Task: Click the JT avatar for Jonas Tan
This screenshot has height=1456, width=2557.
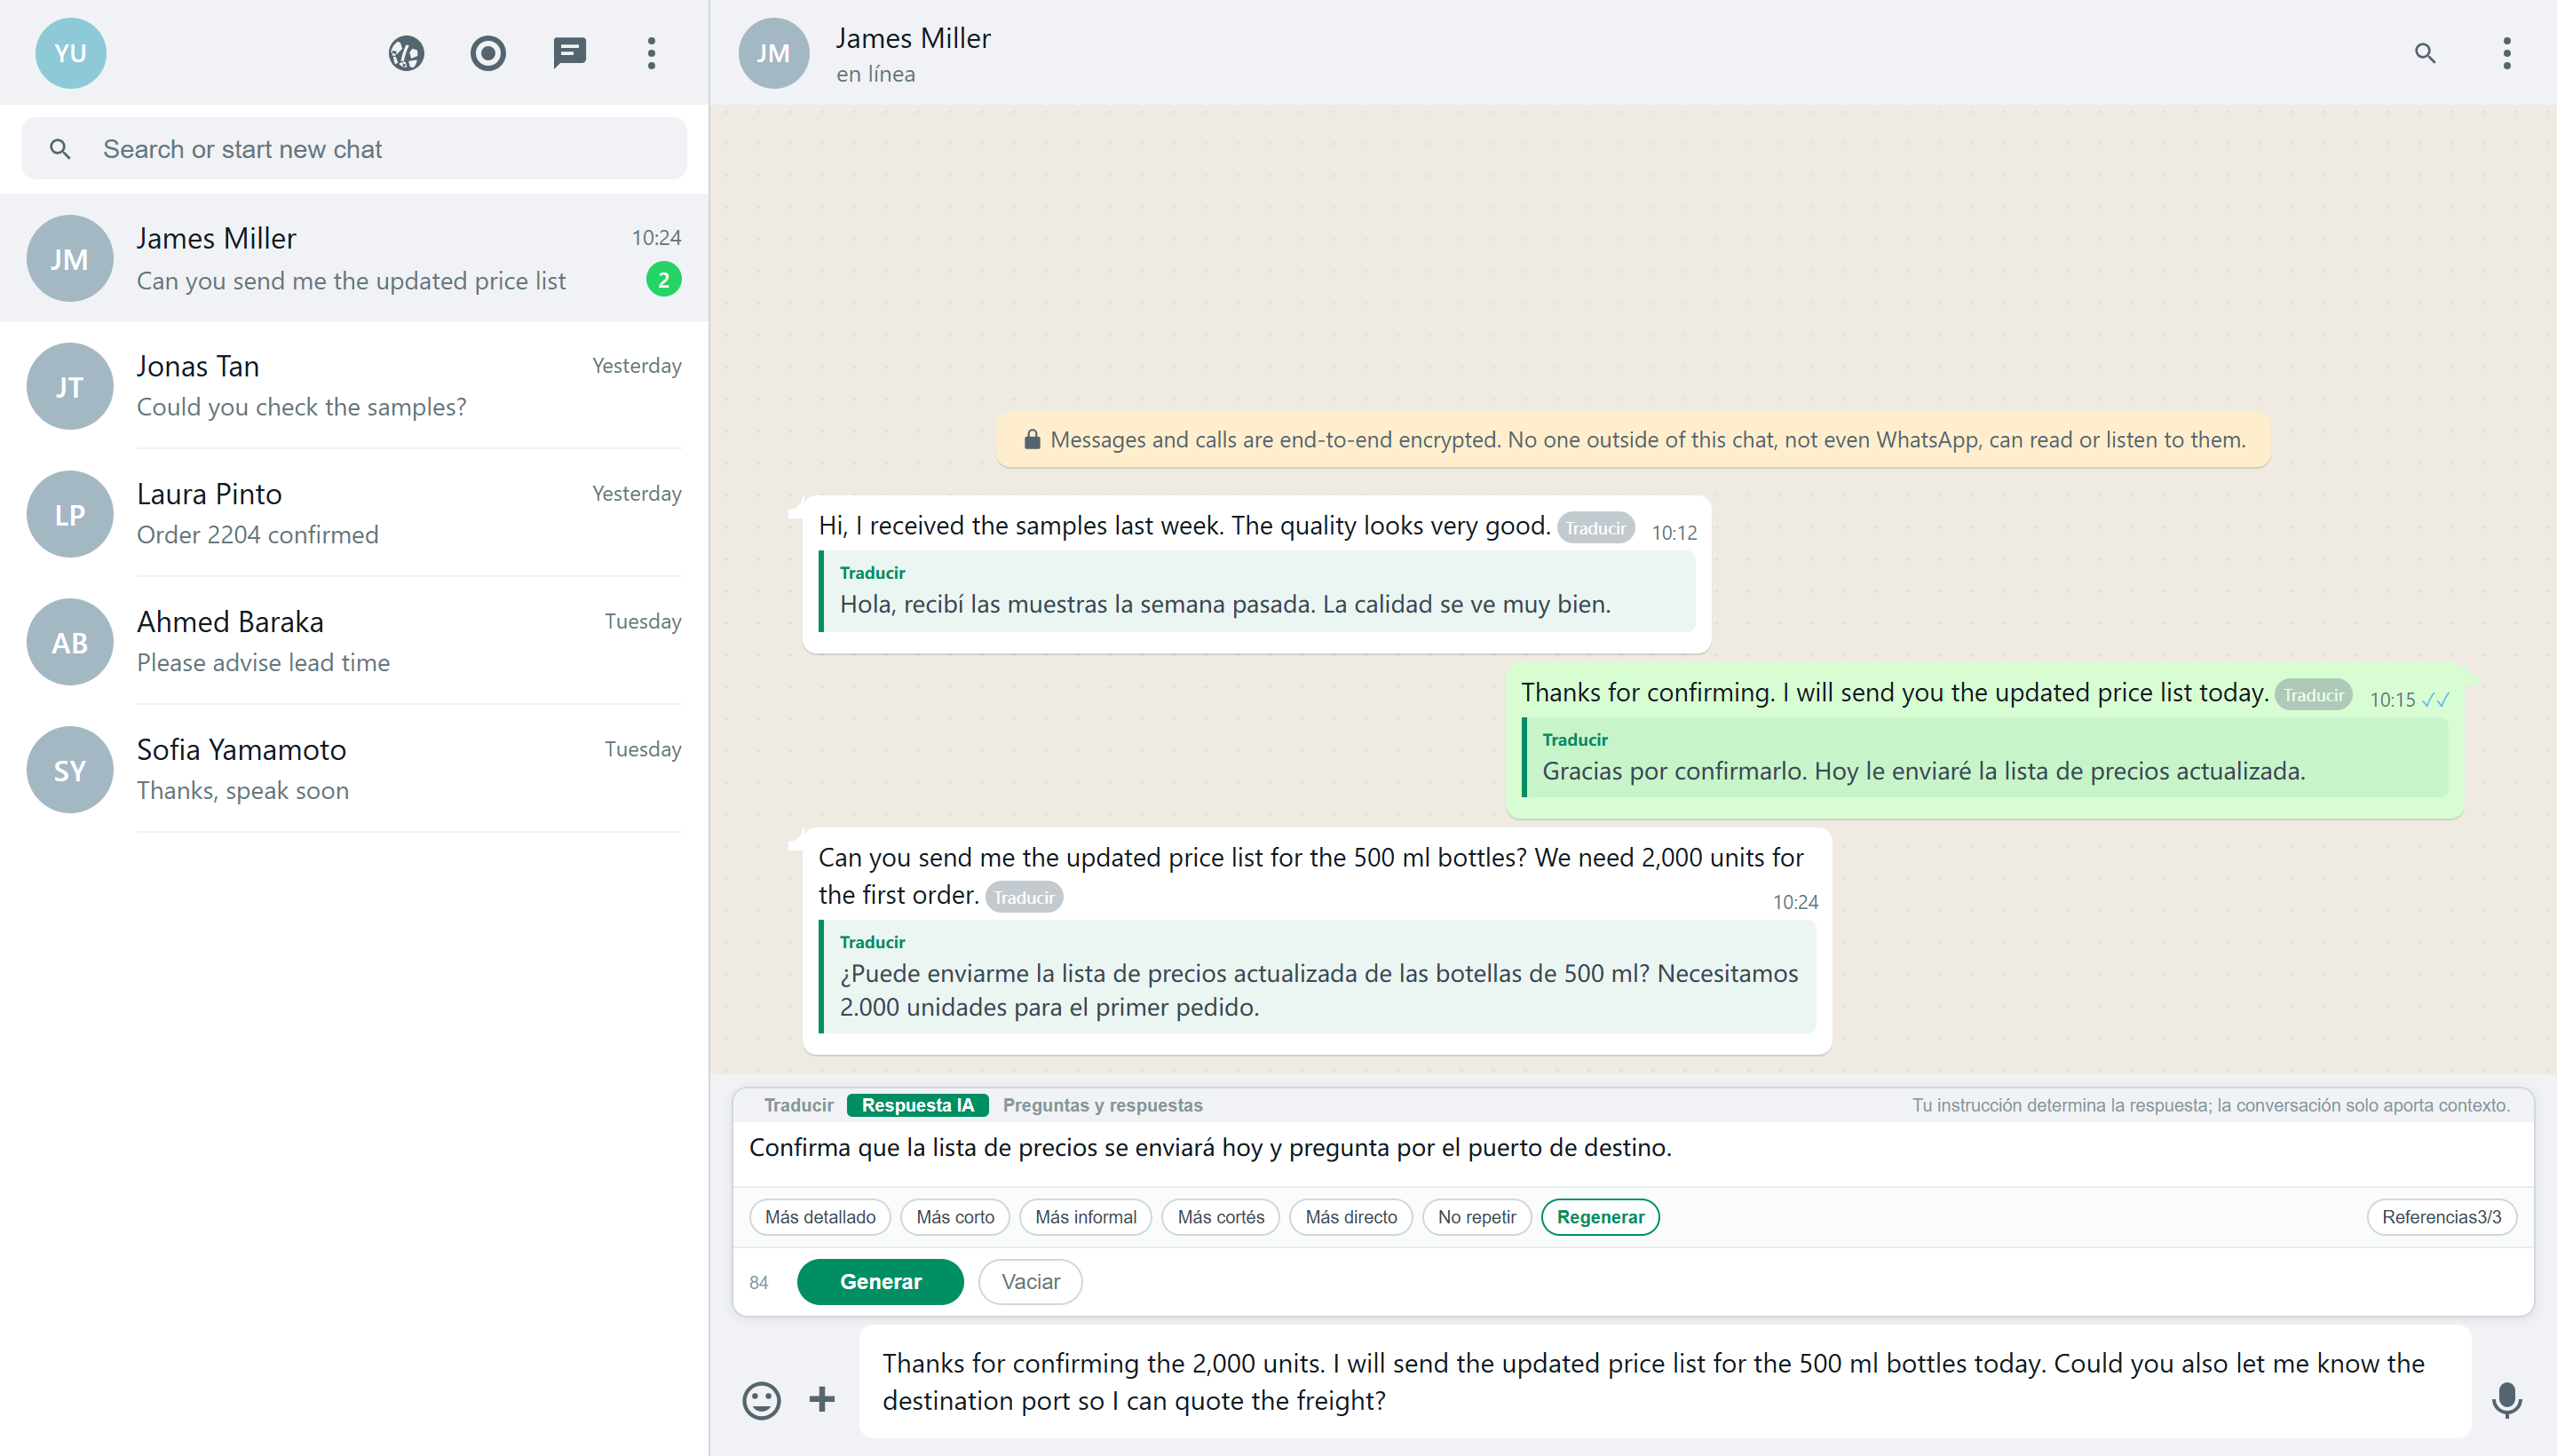Action: tap(70, 386)
